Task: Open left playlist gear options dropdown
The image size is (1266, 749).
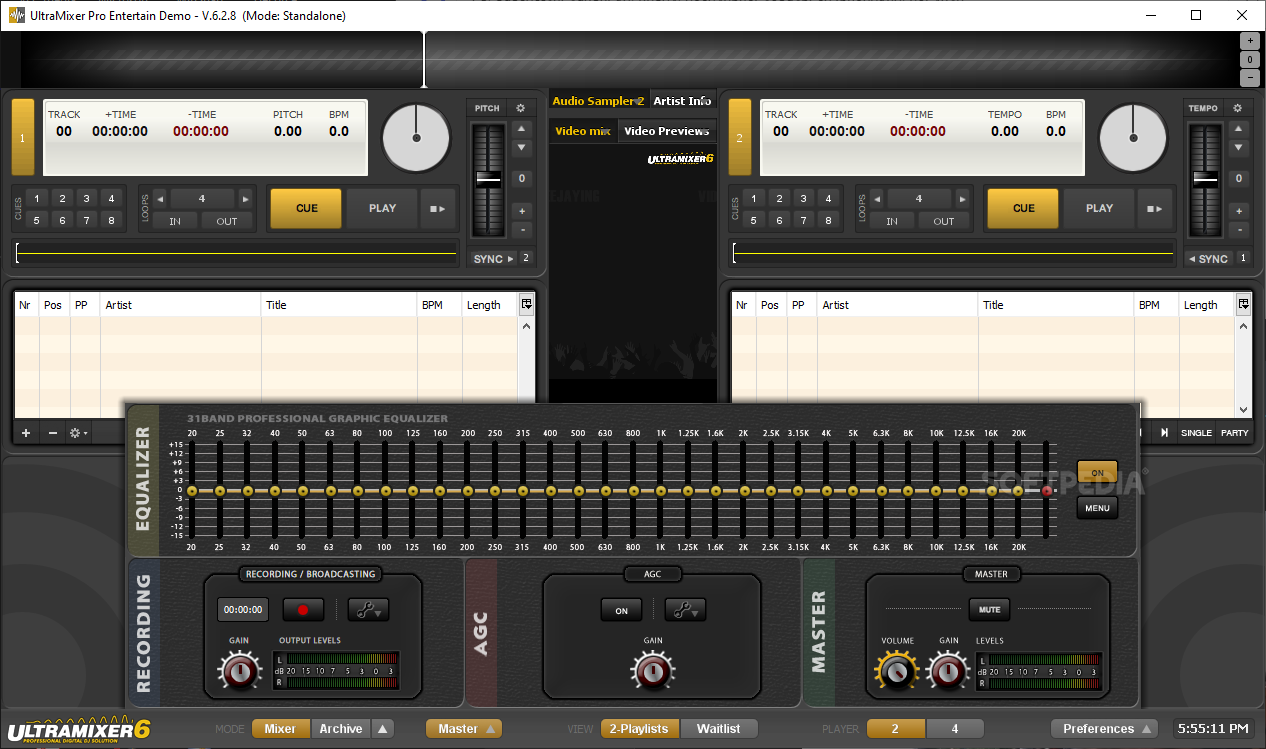Action: (x=77, y=433)
